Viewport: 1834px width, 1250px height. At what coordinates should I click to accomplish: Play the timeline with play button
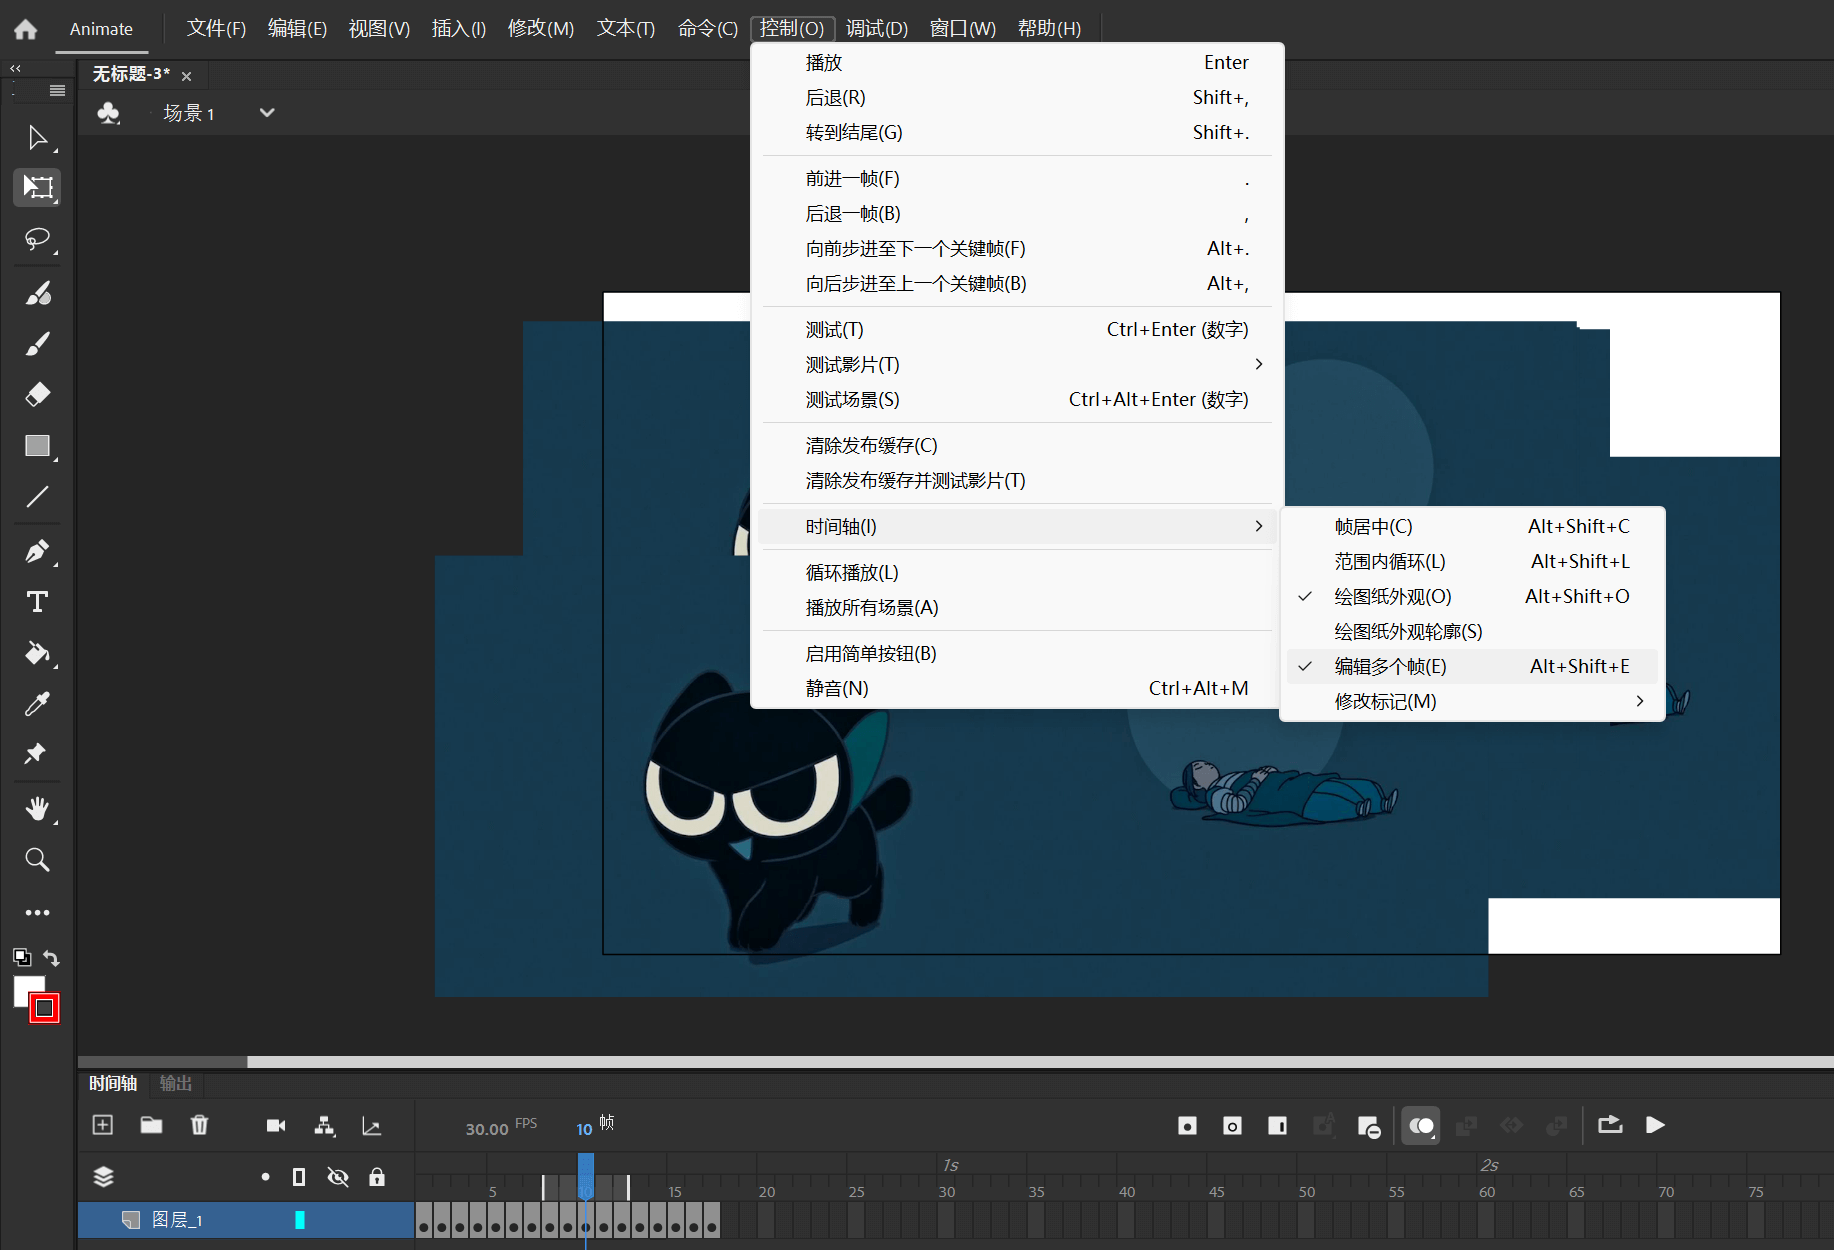pos(1655,1126)
